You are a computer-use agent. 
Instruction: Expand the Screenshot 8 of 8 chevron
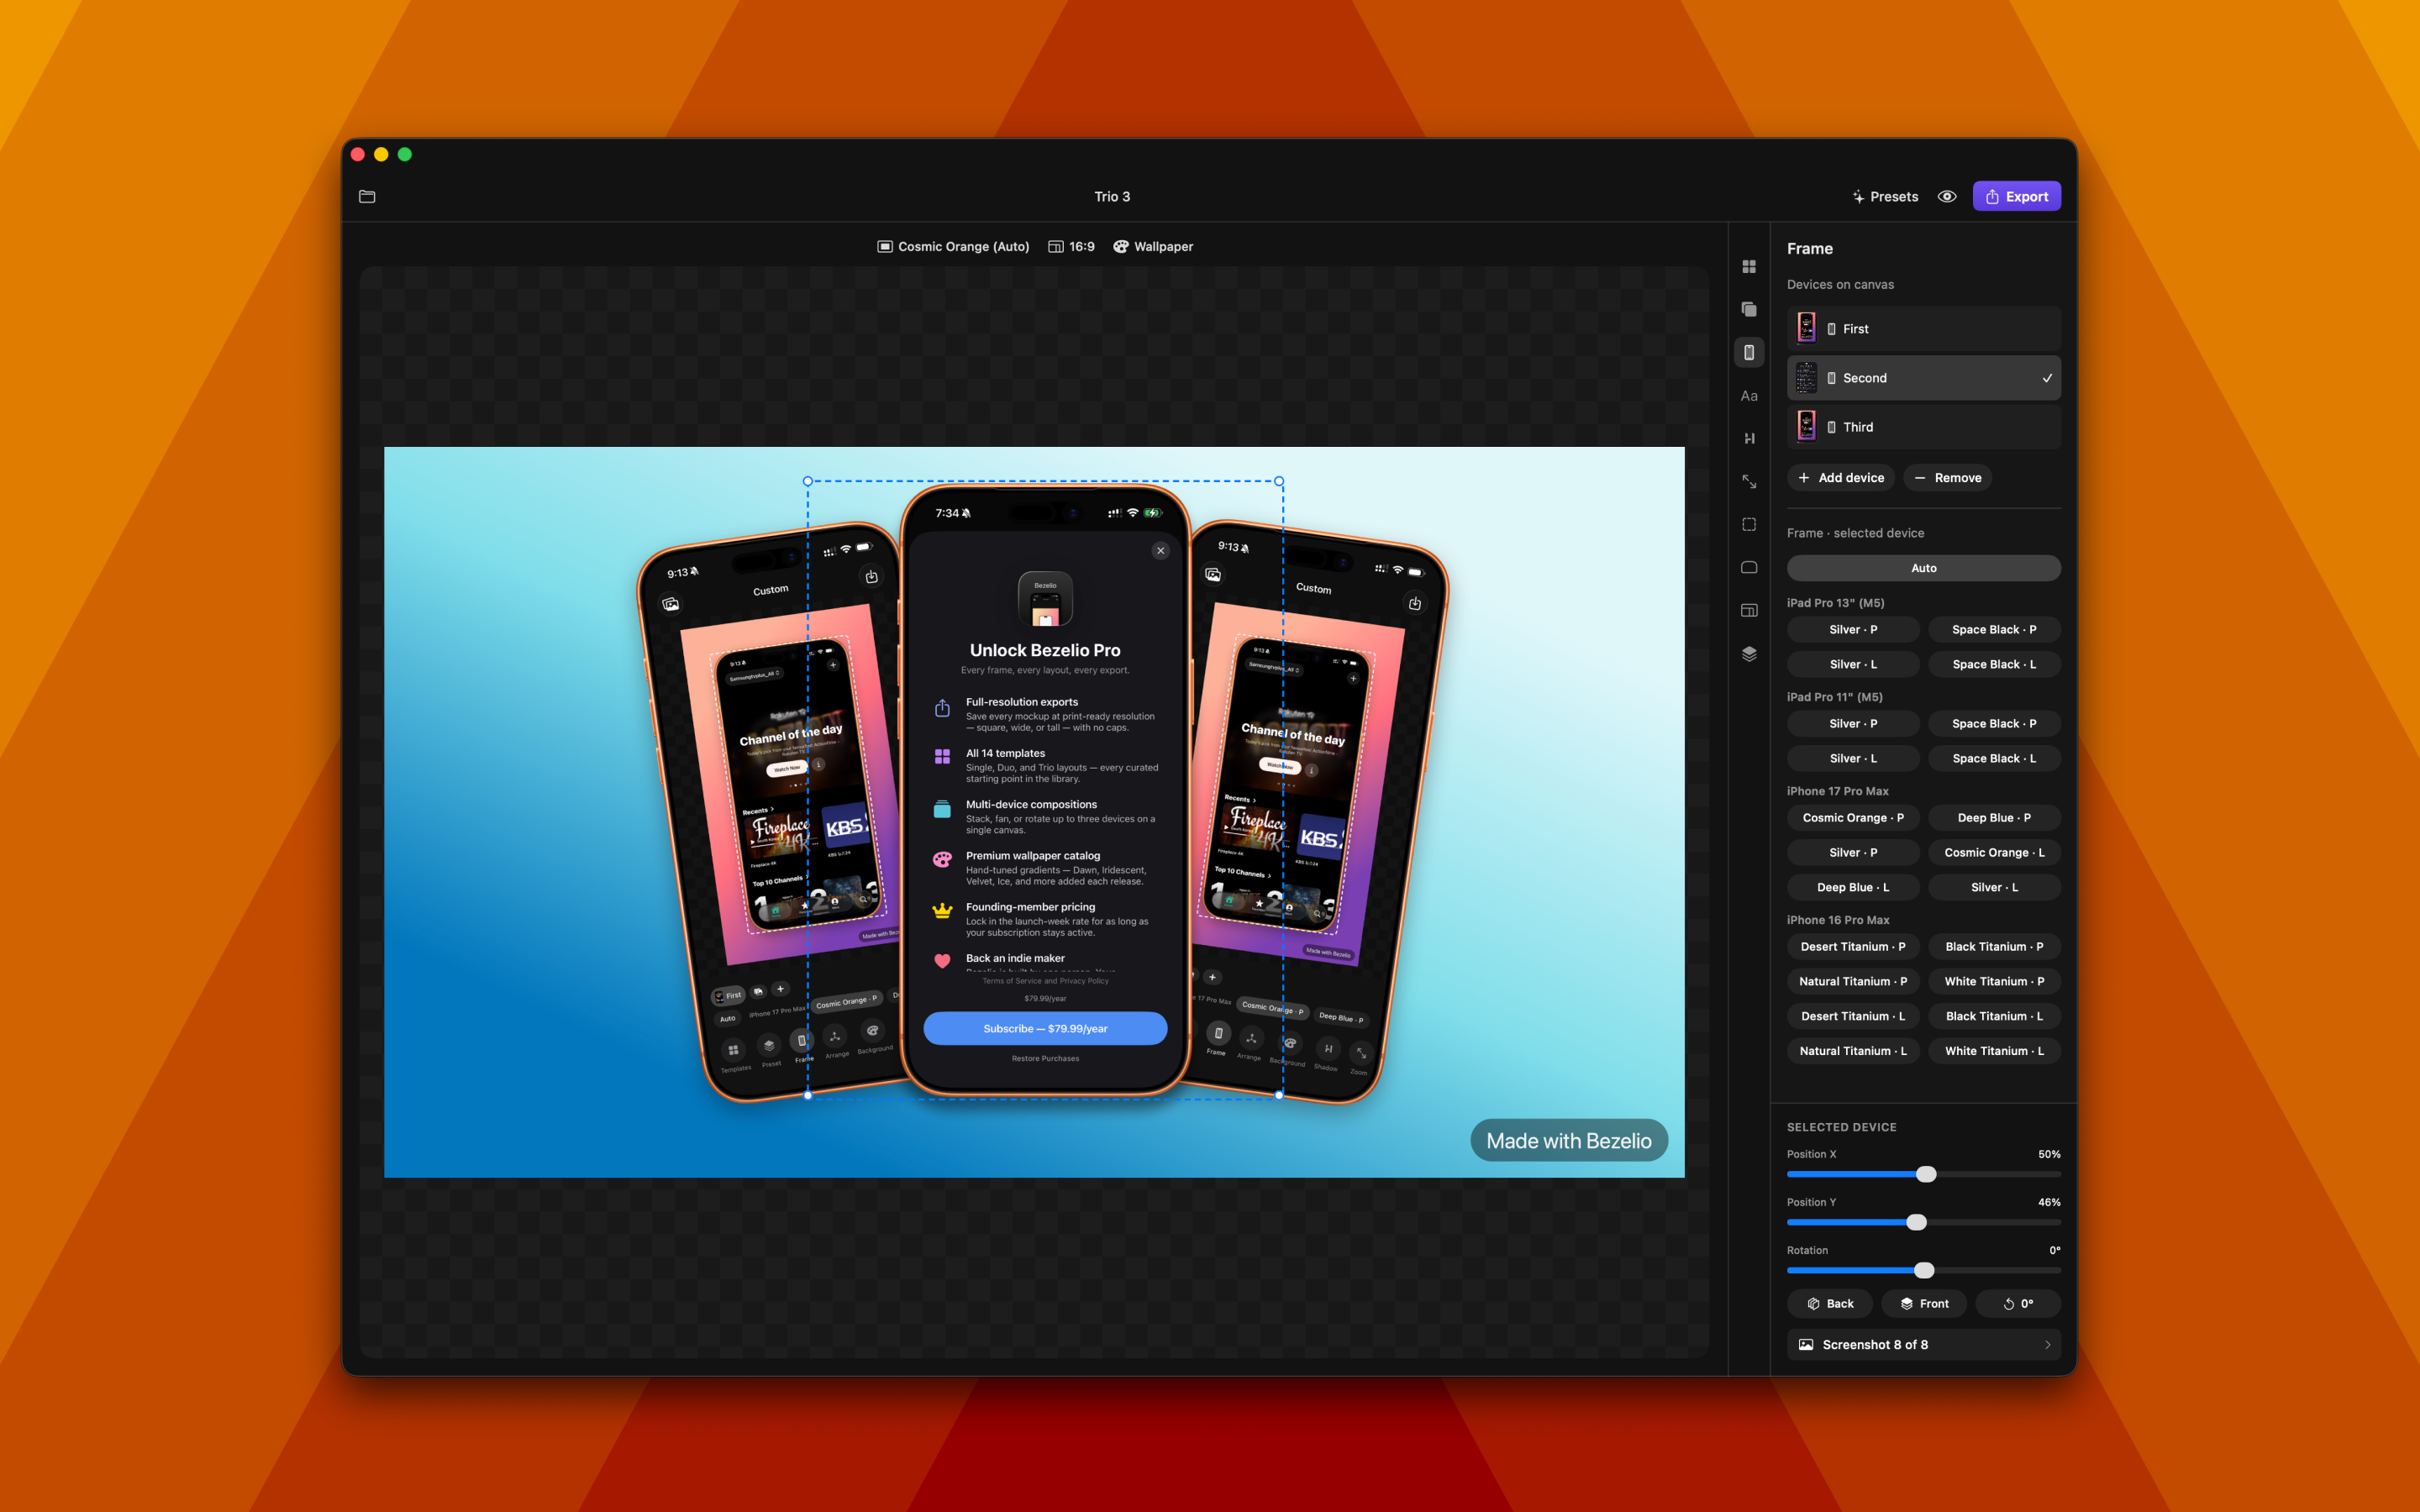(2047, 1345)
